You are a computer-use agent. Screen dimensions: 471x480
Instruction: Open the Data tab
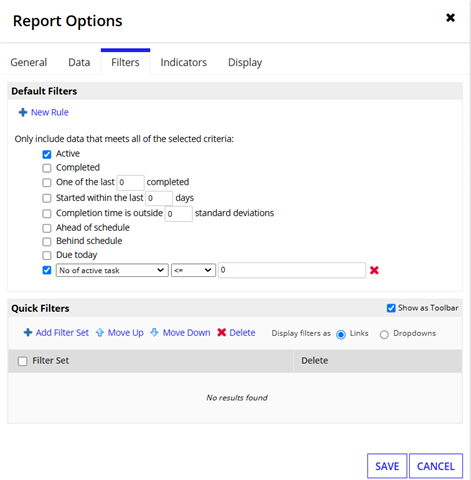coord(79,62)
